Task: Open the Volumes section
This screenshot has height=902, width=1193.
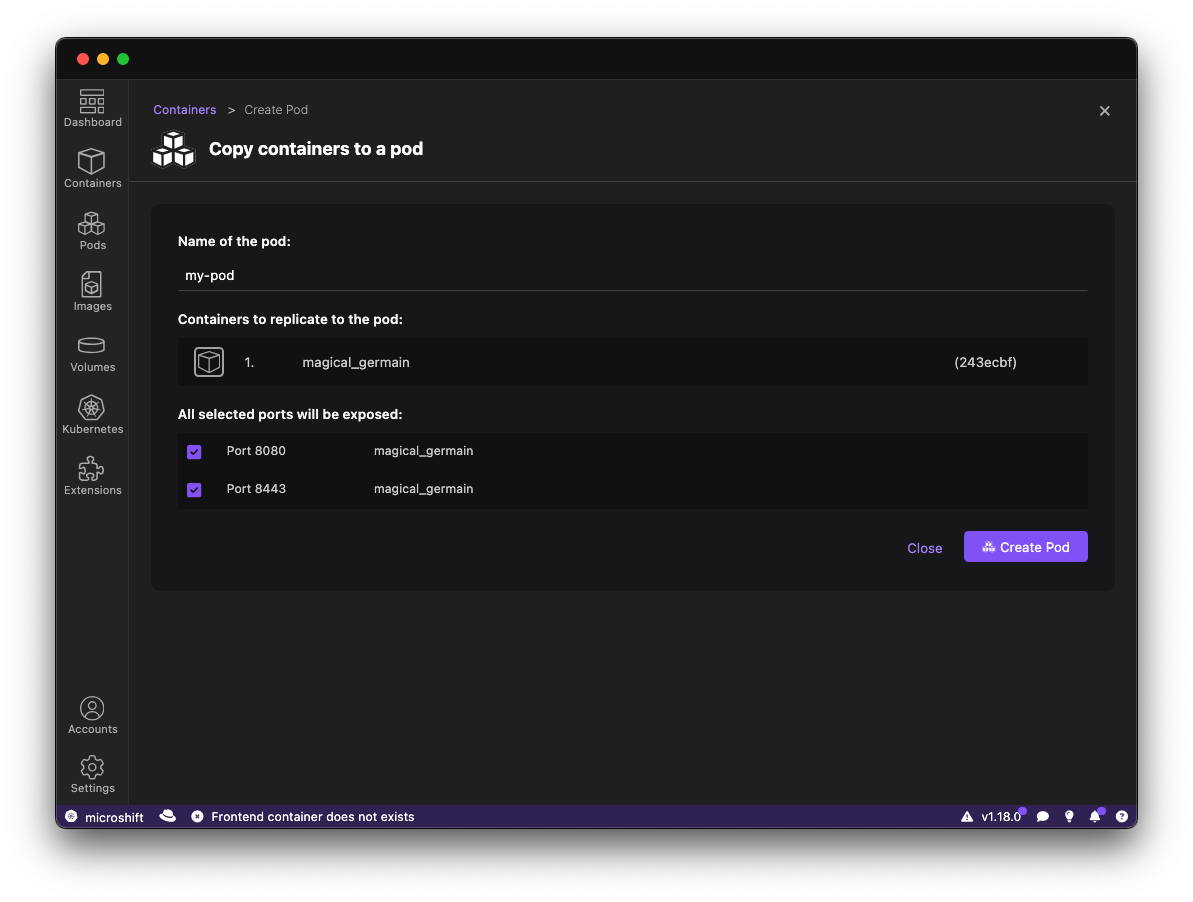Action: pyautogui.click(x=92, y=354)
